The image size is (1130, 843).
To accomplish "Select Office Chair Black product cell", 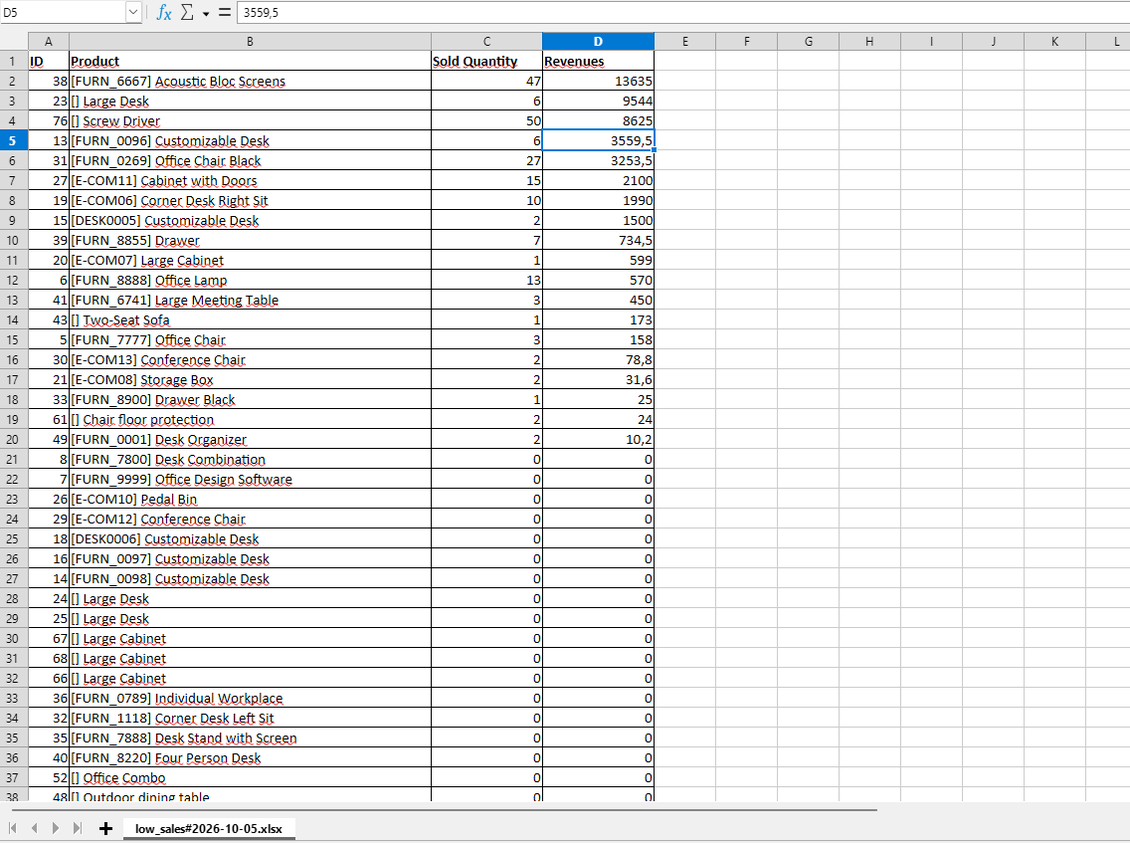I will (x=250, y=161).
